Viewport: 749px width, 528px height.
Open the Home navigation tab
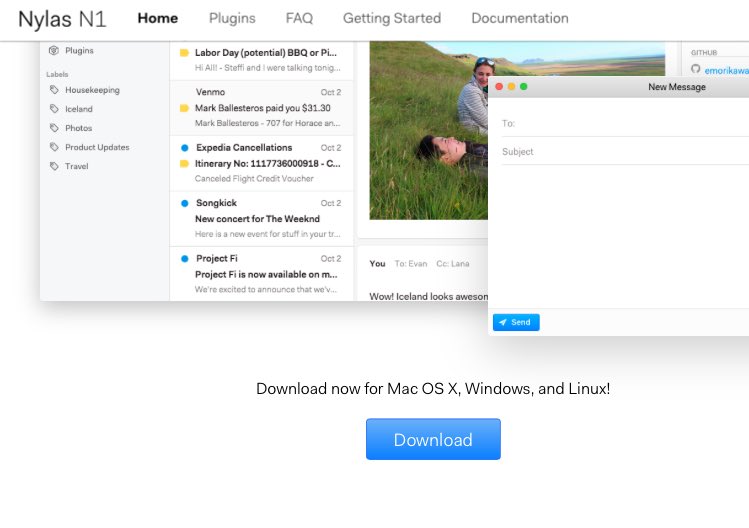[158, 18]
